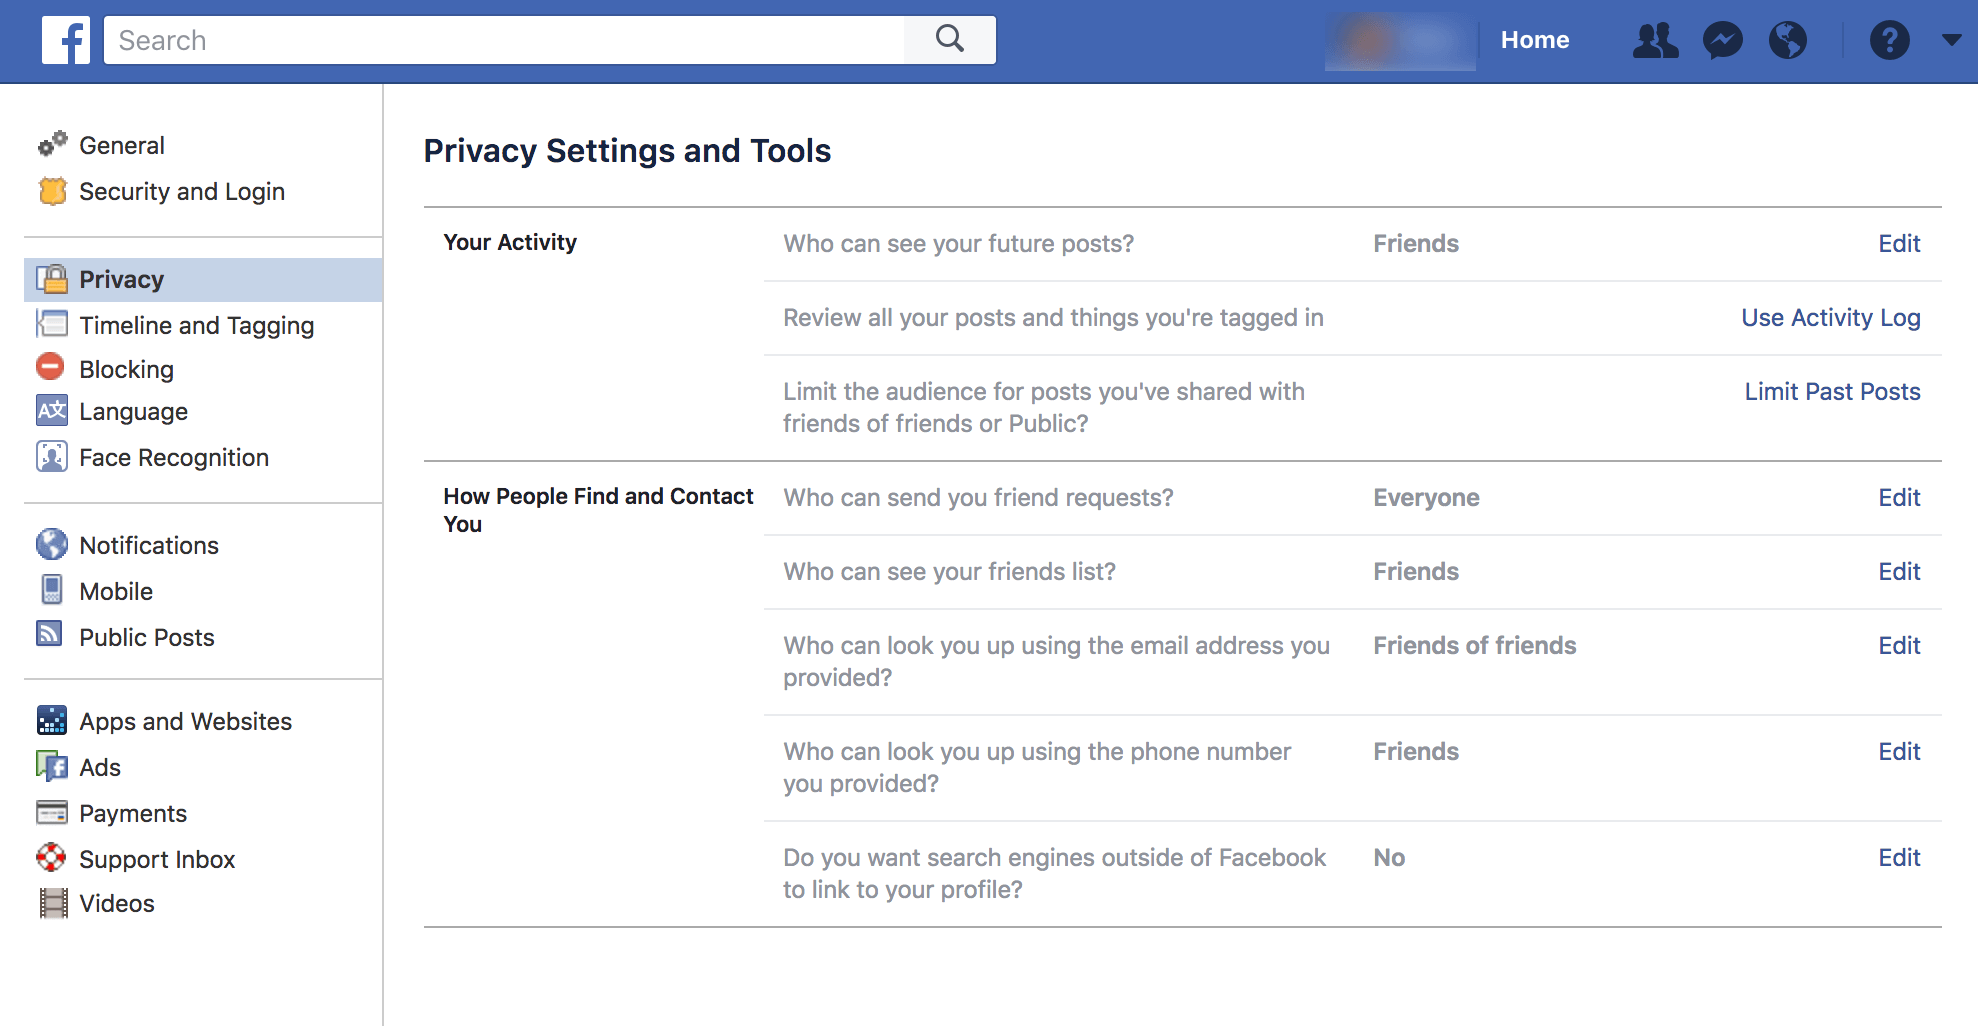Click the Facebook logo icon
This screenshot has height=1026, width=1978.
click(66, 40)
